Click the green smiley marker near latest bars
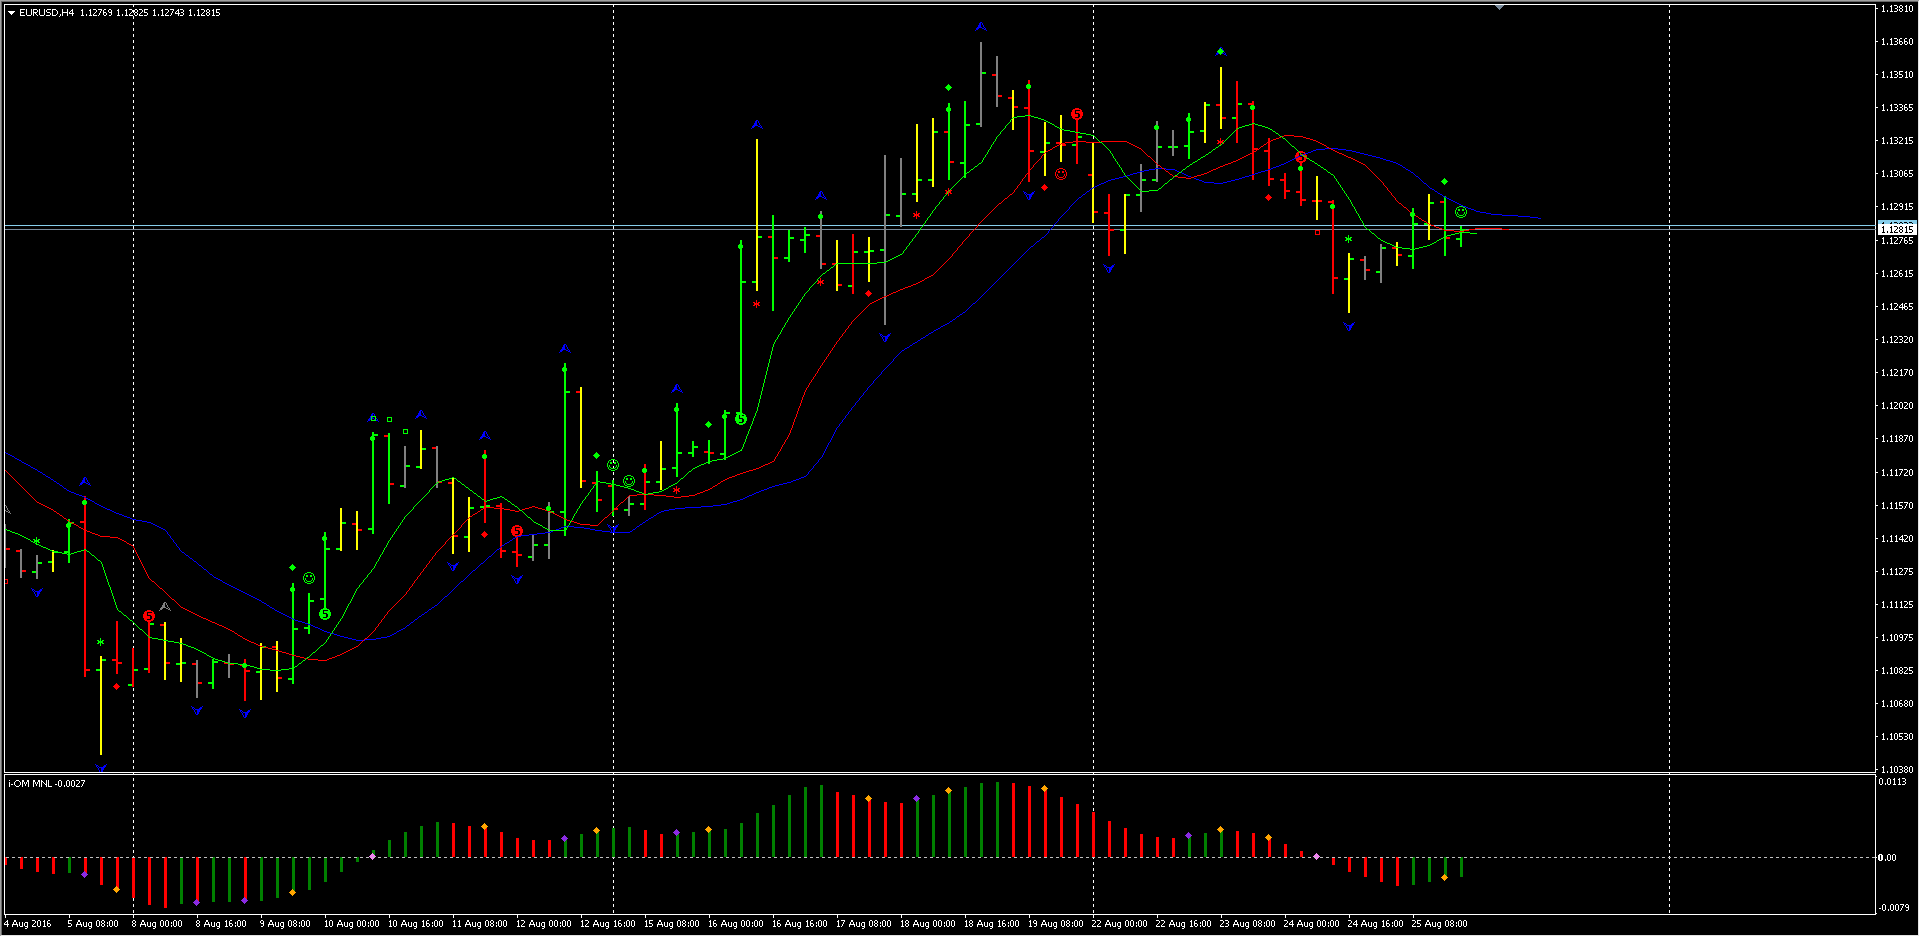 click(1461, 212)
